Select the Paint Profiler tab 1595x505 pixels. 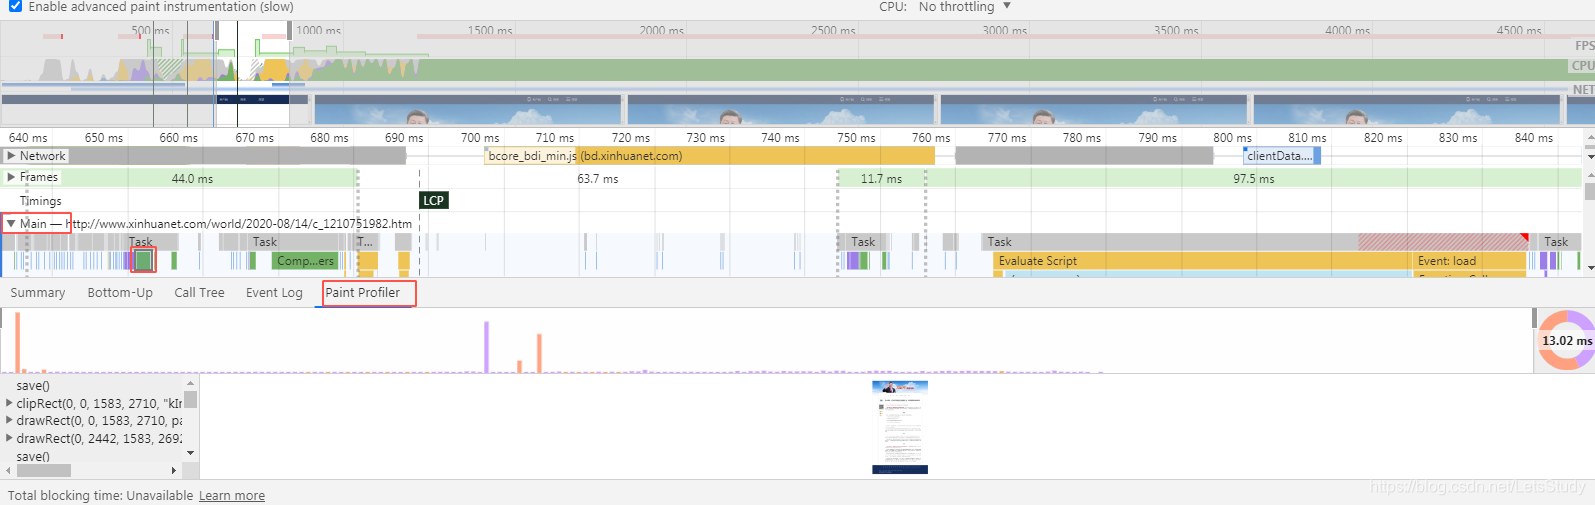362,293
